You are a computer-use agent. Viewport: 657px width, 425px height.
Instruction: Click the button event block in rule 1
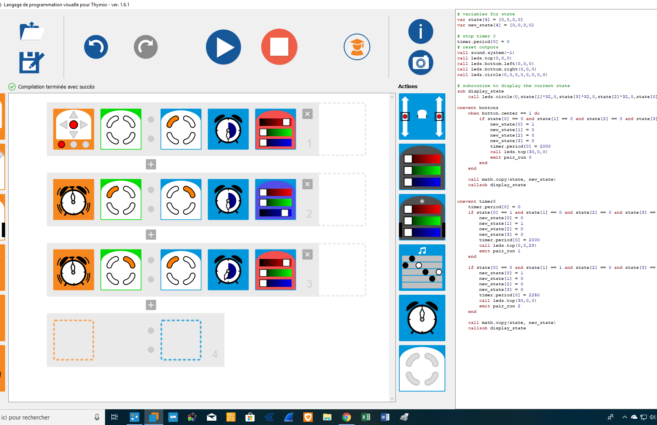(73, 130)
